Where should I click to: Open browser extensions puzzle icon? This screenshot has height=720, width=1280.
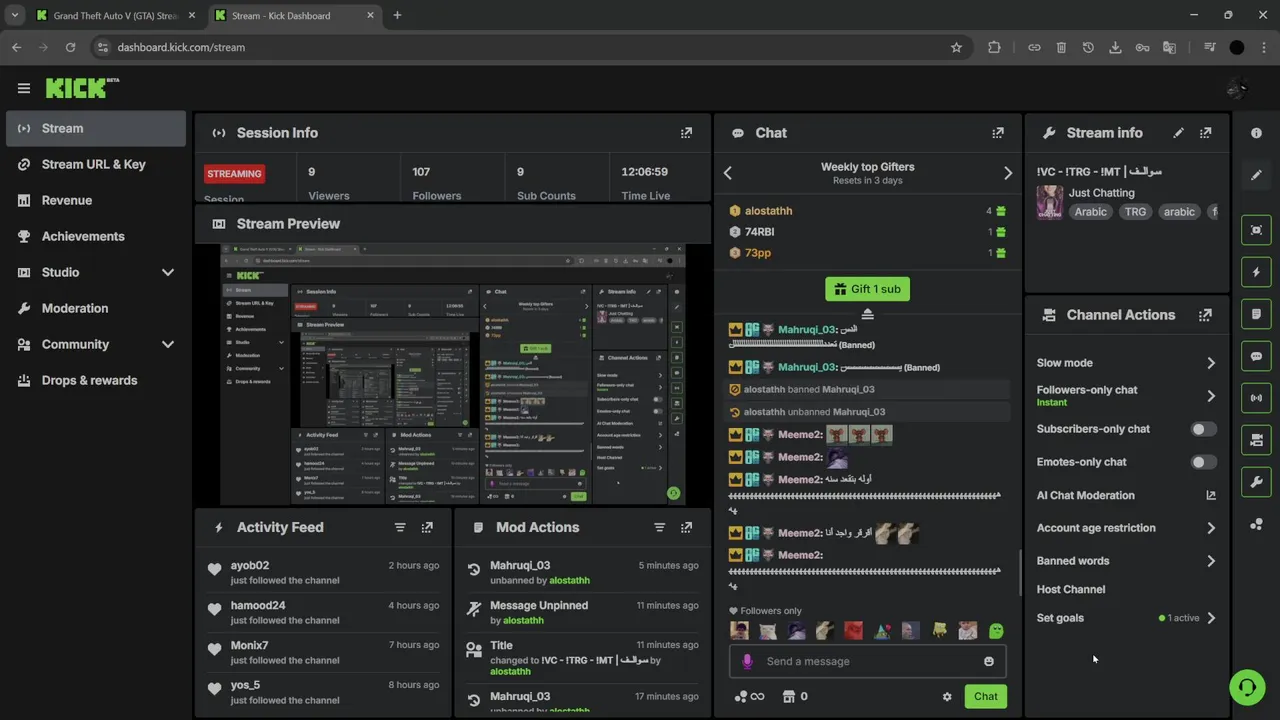(x=994, y=47)
